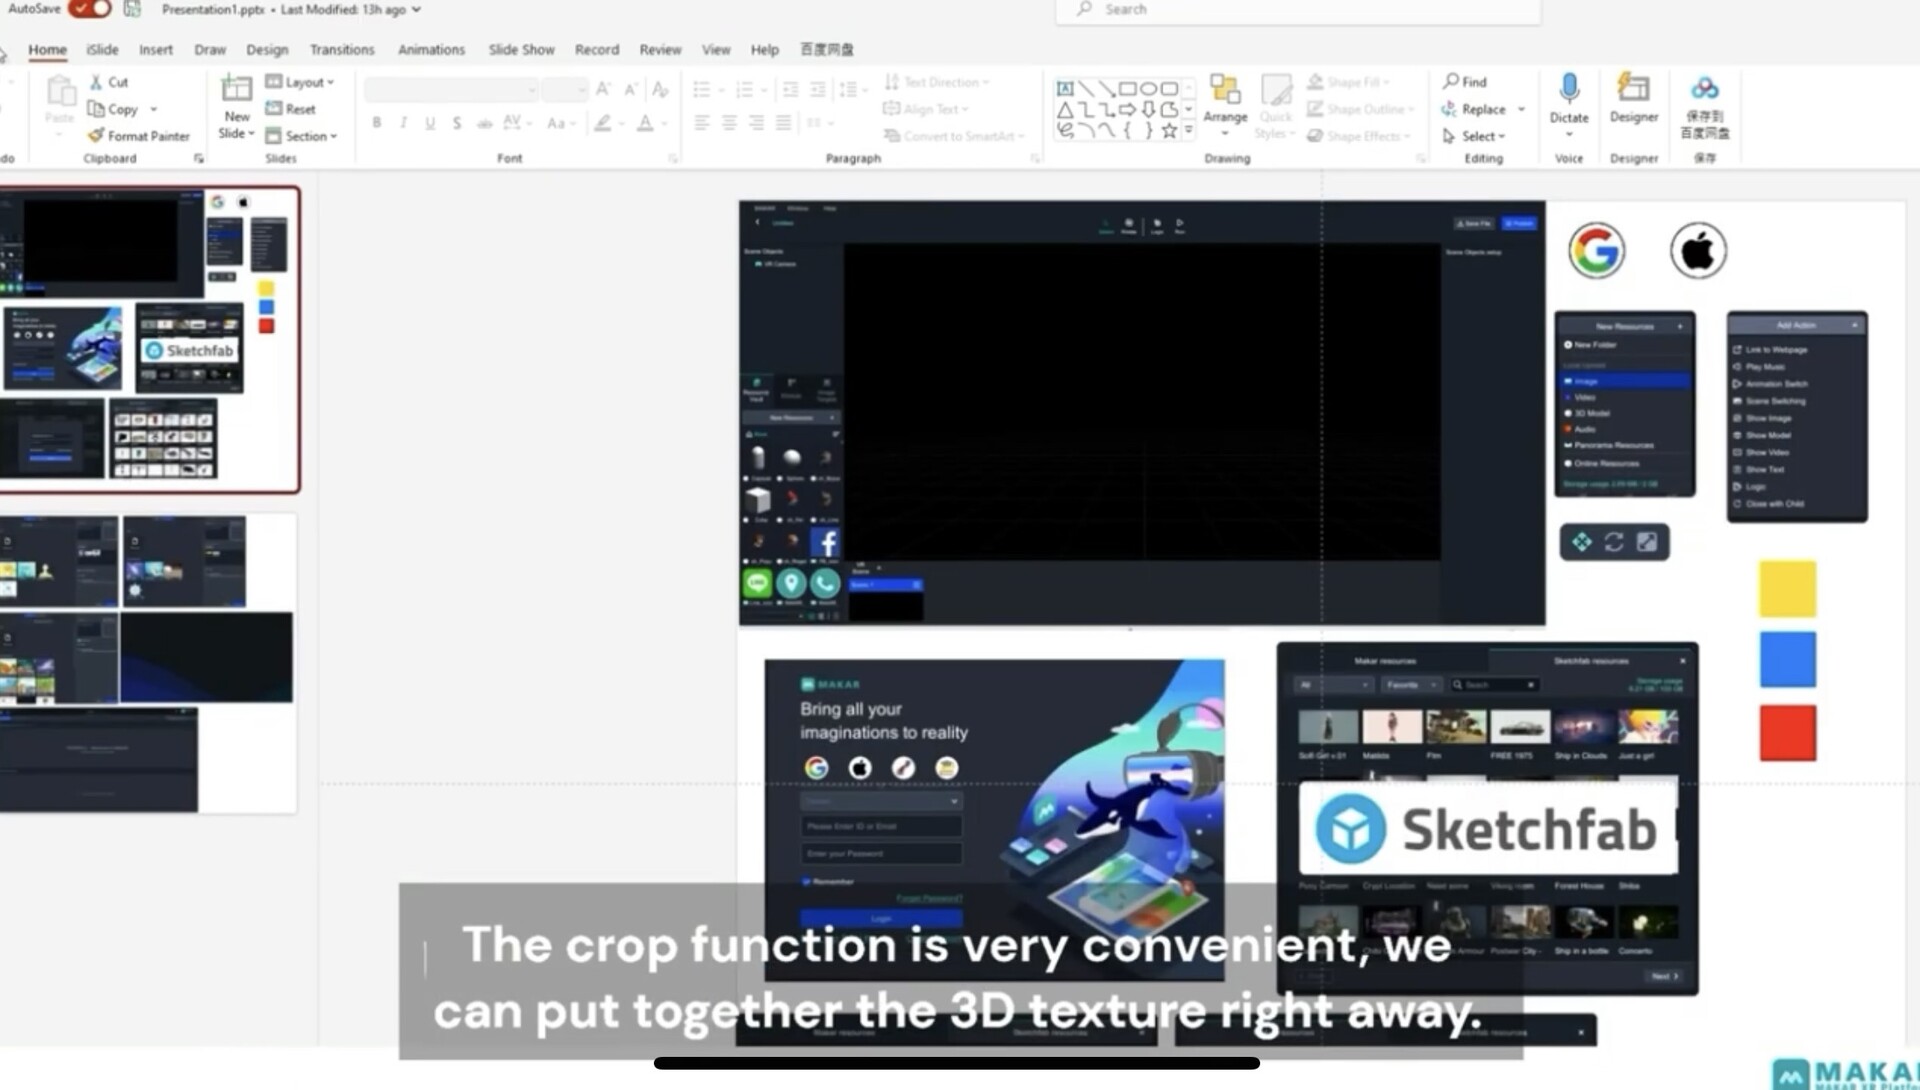Viewport: 1920px width, 1090px height.
Task: Open the Slide Show menu tab
Action: [521, 49]
